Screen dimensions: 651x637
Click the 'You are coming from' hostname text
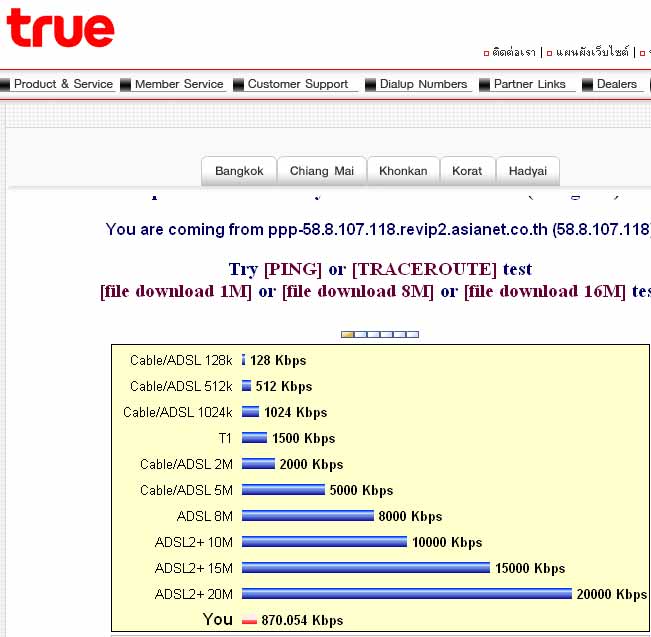tap(378, 229)
